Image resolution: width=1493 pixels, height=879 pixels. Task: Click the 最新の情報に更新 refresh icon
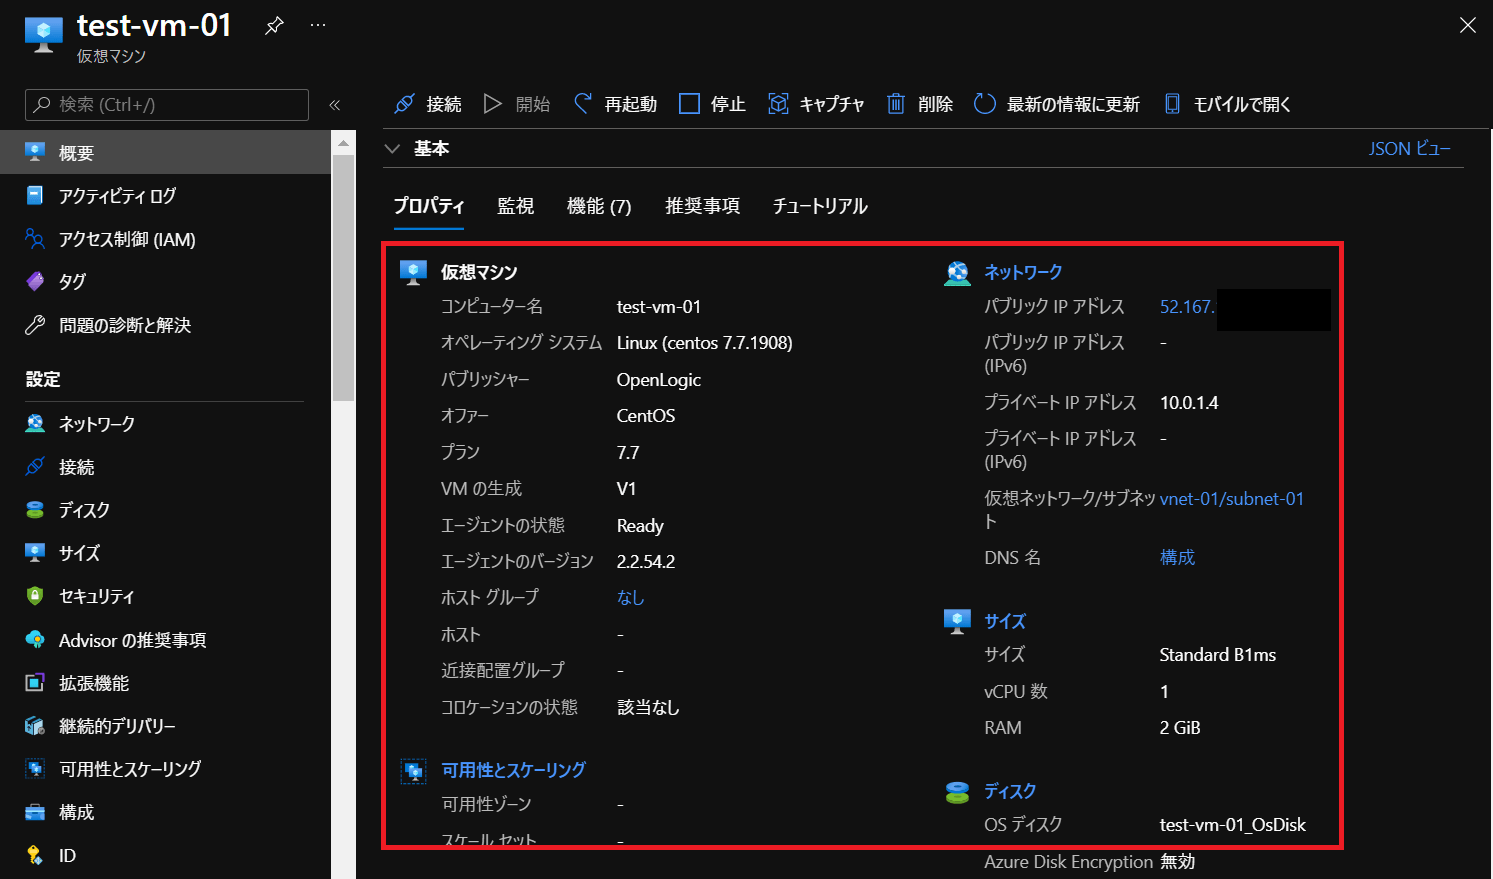pyautogui.click(x=985, y=104)
